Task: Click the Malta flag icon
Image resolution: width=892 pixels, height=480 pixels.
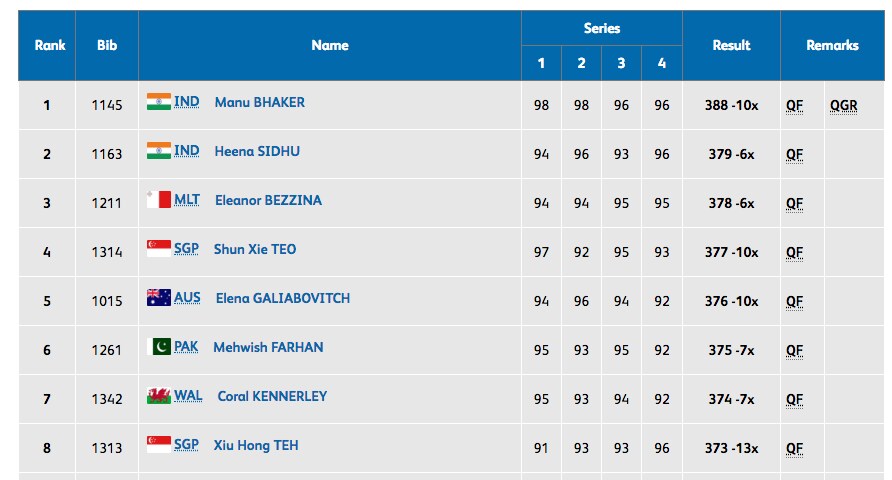Action: point(159,200)
